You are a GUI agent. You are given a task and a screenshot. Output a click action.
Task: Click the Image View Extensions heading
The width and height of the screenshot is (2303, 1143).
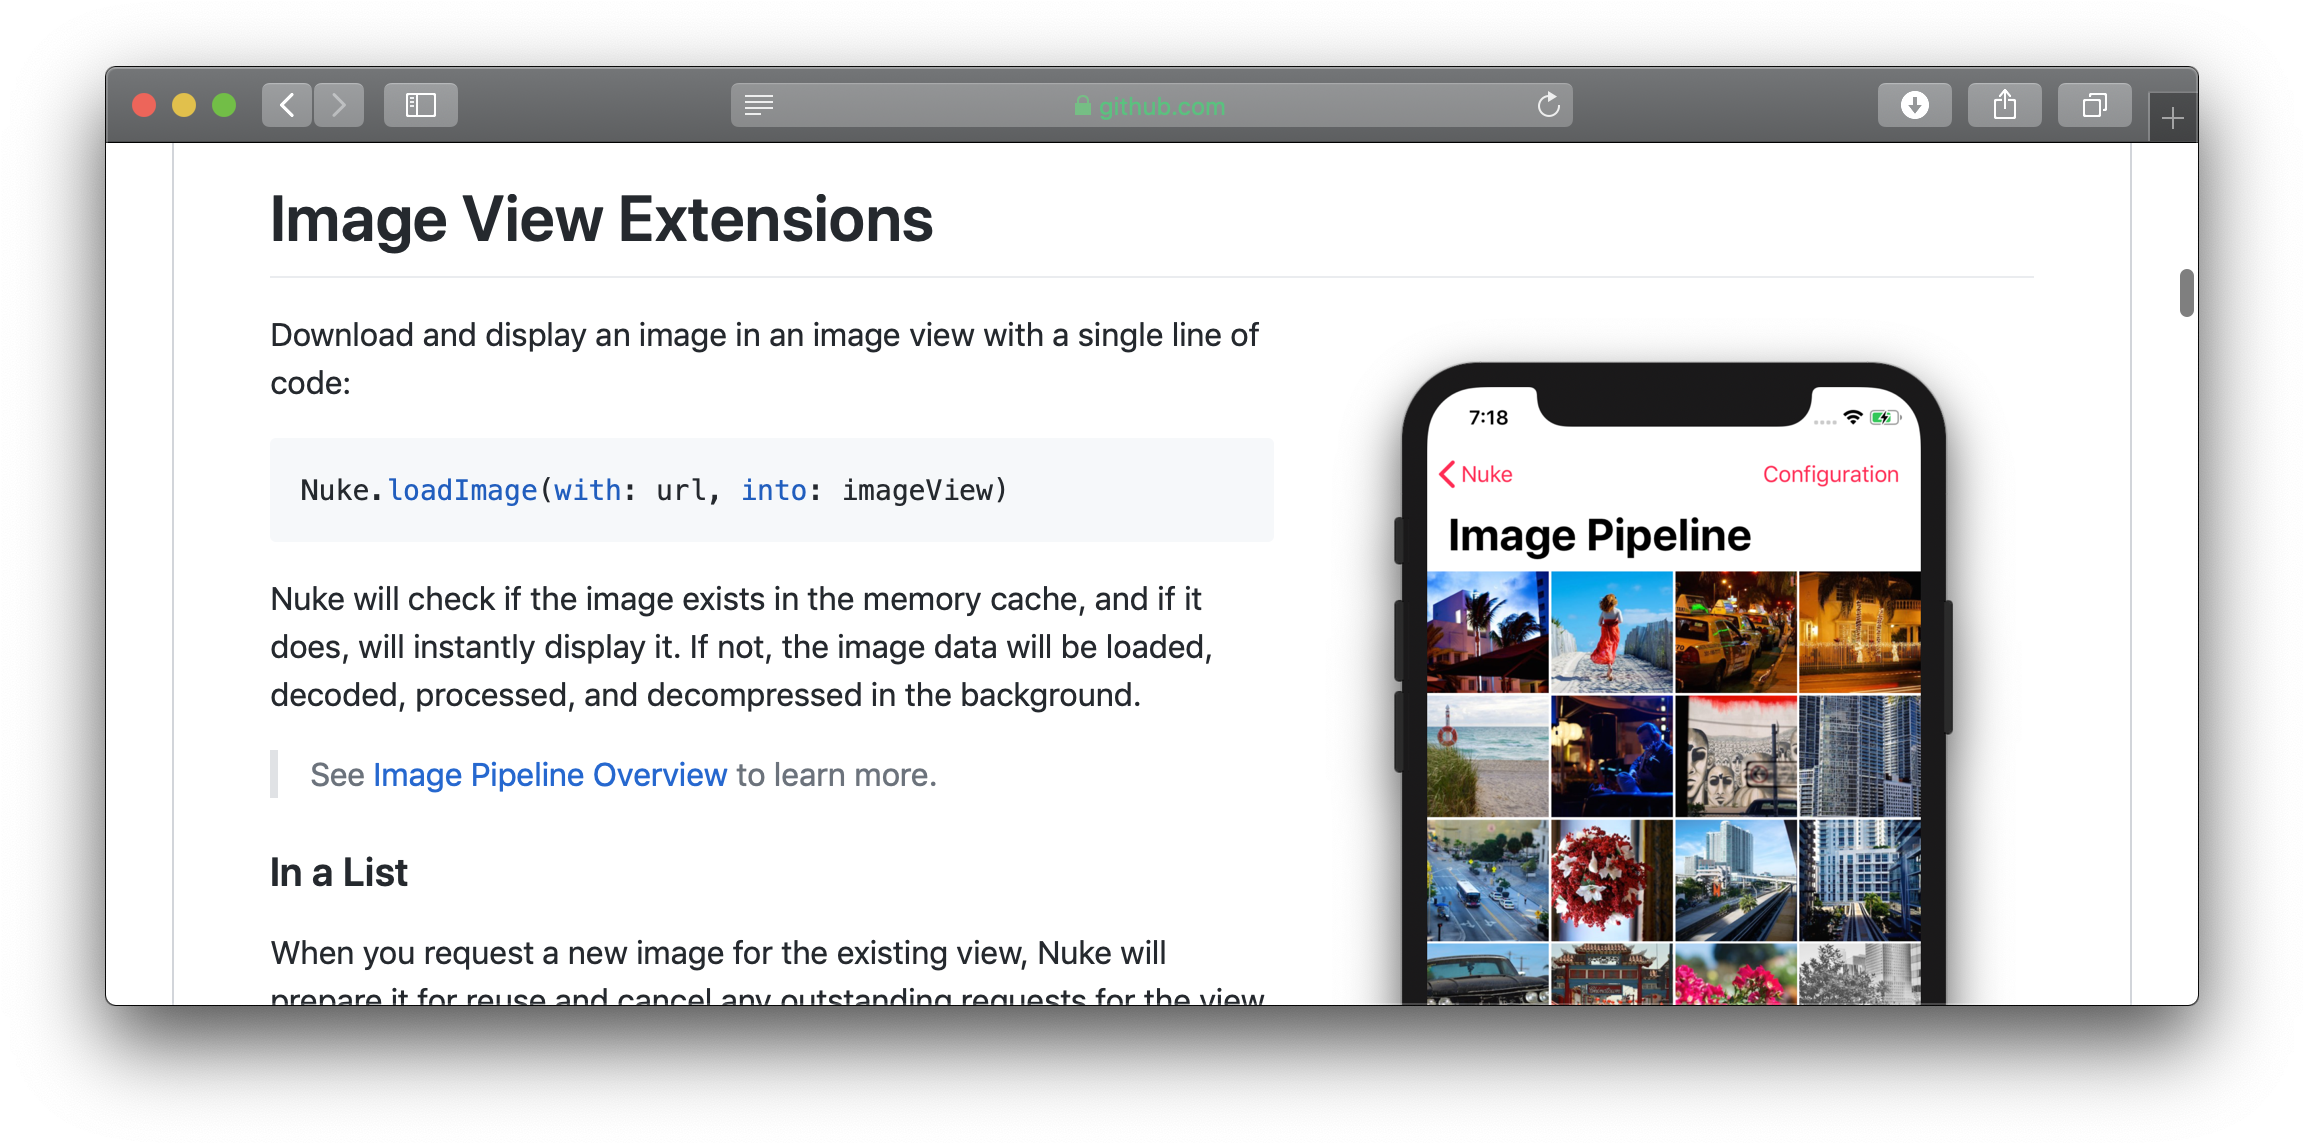coord(601,220)
